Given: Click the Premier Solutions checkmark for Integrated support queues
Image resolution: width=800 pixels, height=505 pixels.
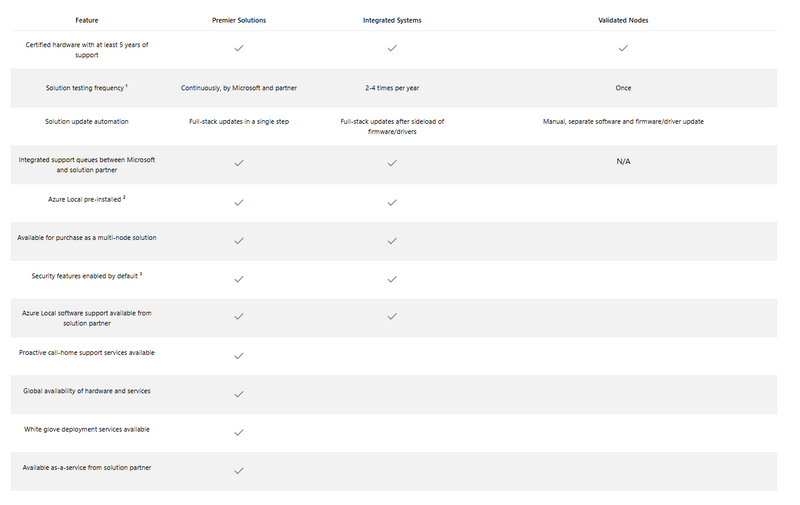Looking at the screenshot, I should click(x=239, y=163).
